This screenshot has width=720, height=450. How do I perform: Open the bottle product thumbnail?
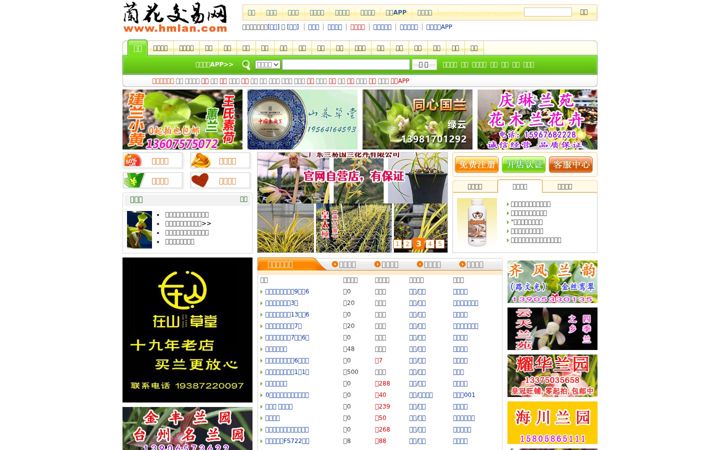[x=477, y=222]
